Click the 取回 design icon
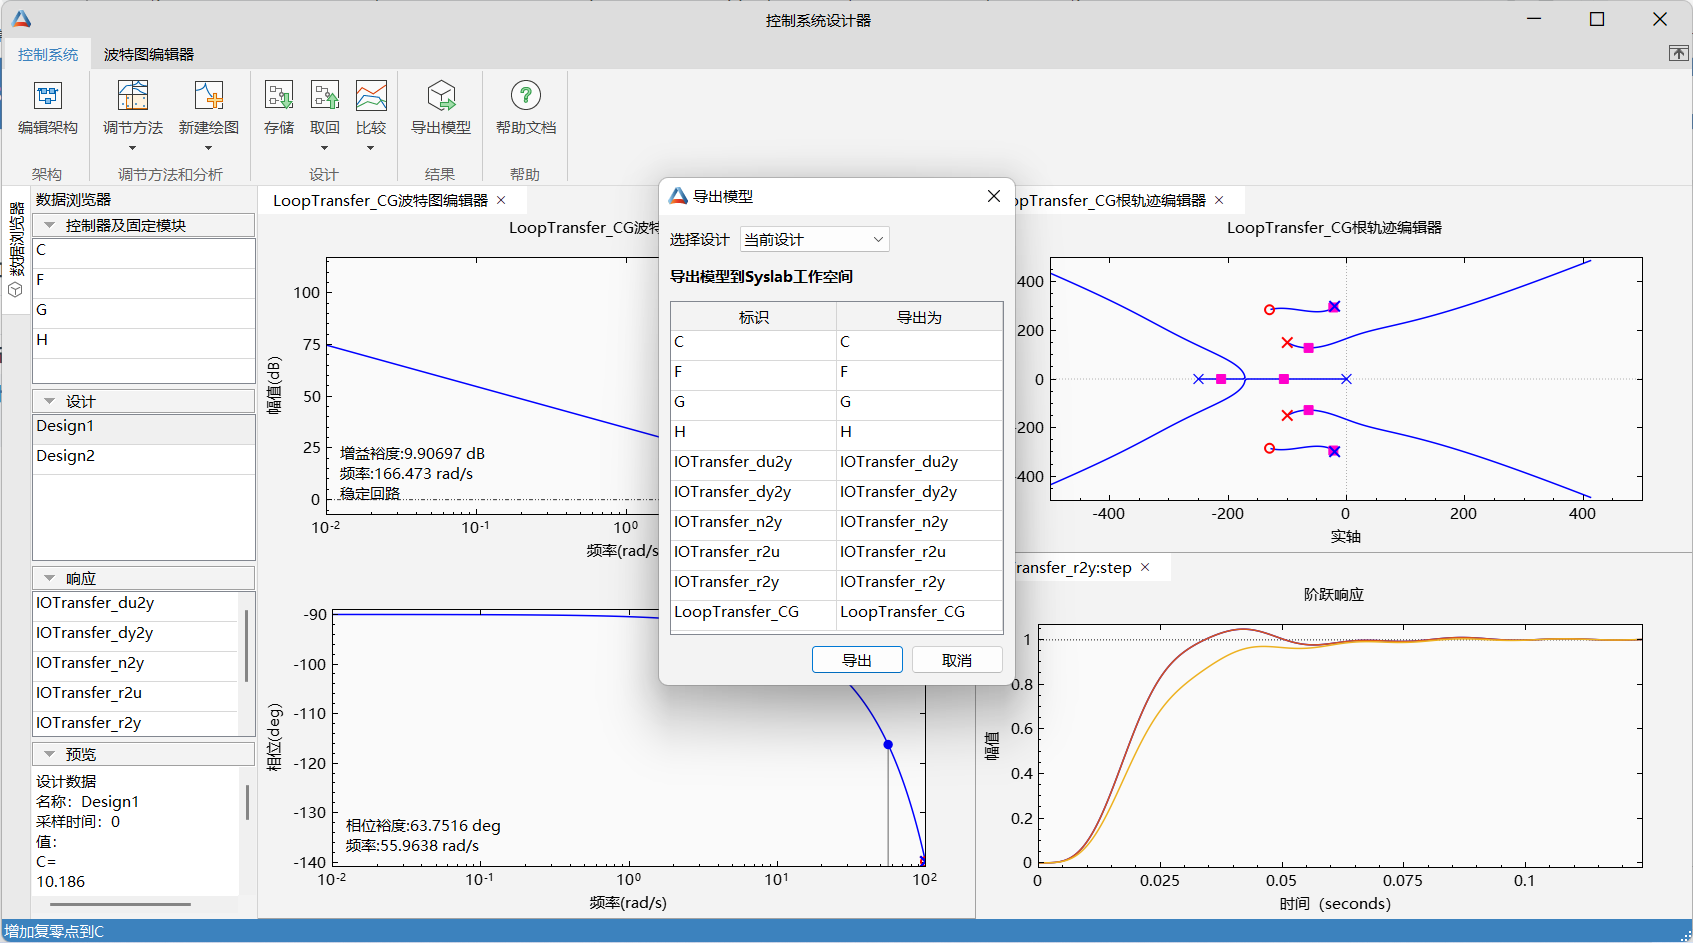This screenshot has height=943, width=1693. coord(325,96)
